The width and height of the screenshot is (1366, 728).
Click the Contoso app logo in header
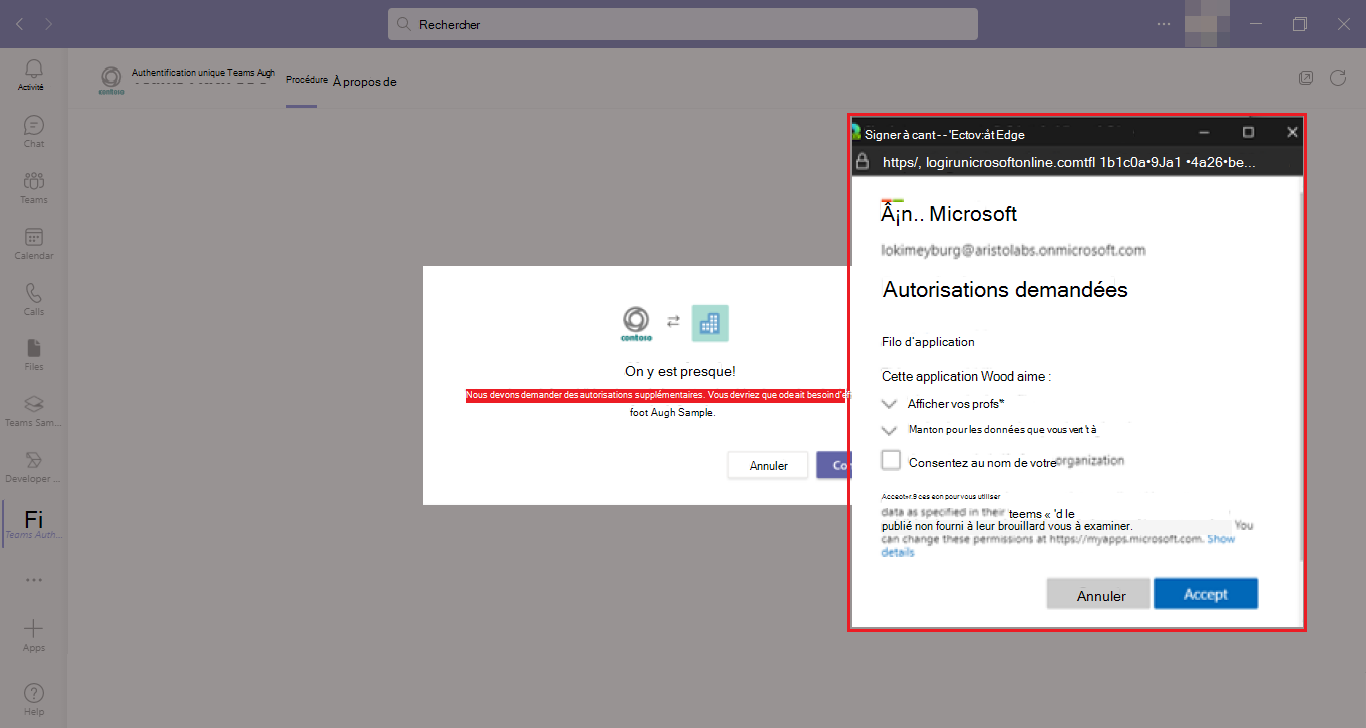coord(112,80)
